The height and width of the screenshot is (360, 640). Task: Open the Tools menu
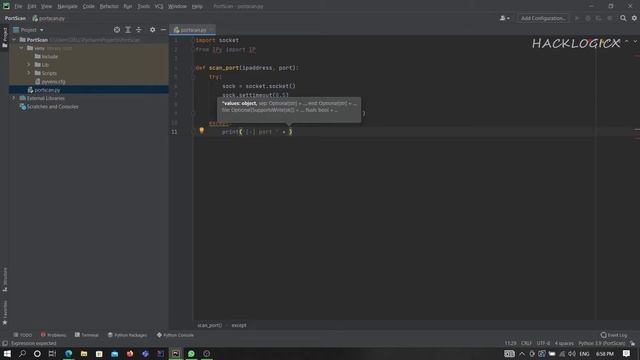tap(143, 7)
